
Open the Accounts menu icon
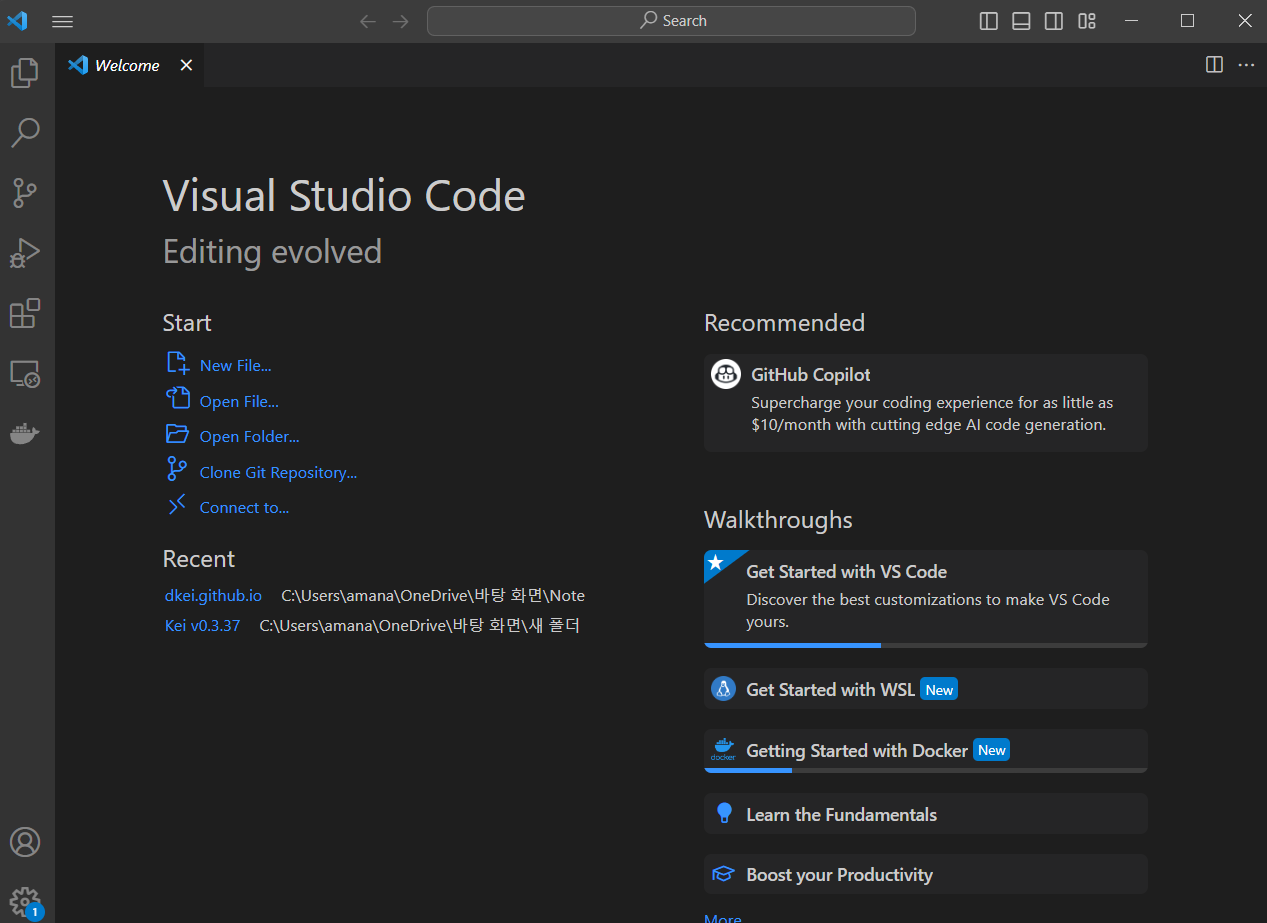(x=25, y=841)
